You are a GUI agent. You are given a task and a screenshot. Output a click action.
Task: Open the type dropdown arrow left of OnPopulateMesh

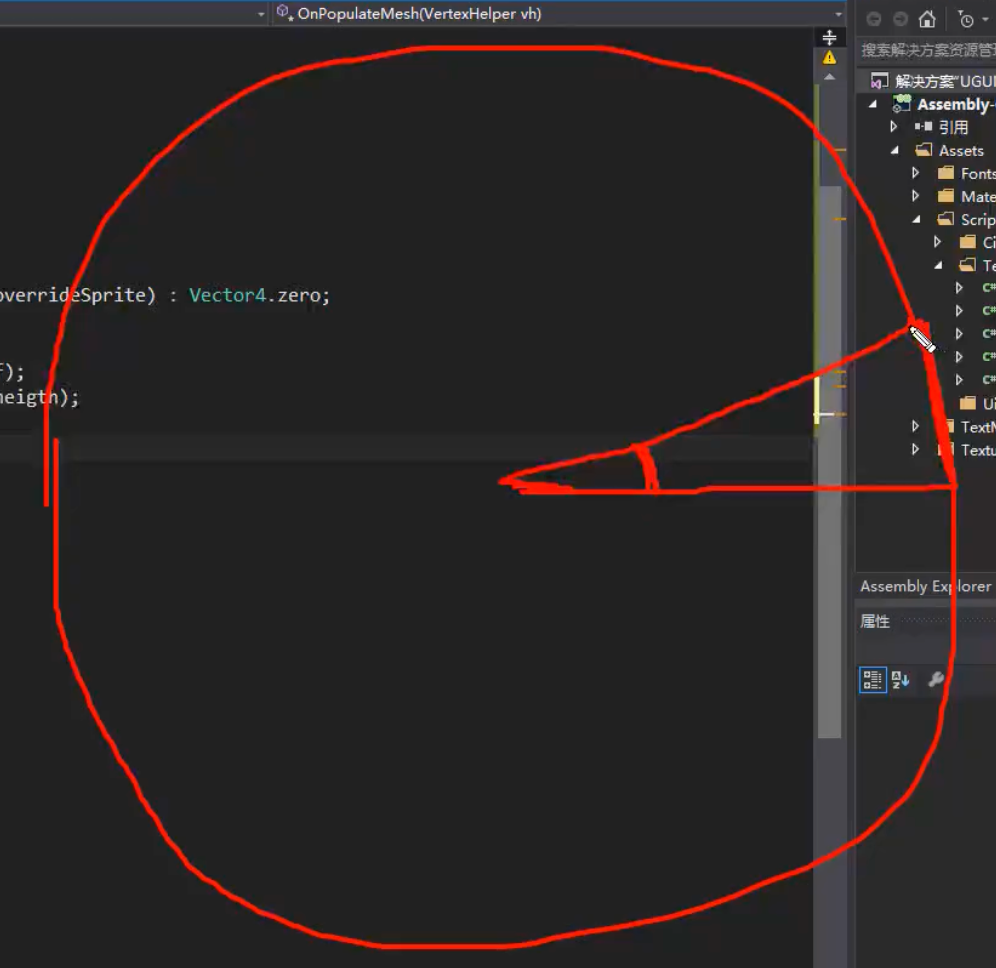point(260,14)
